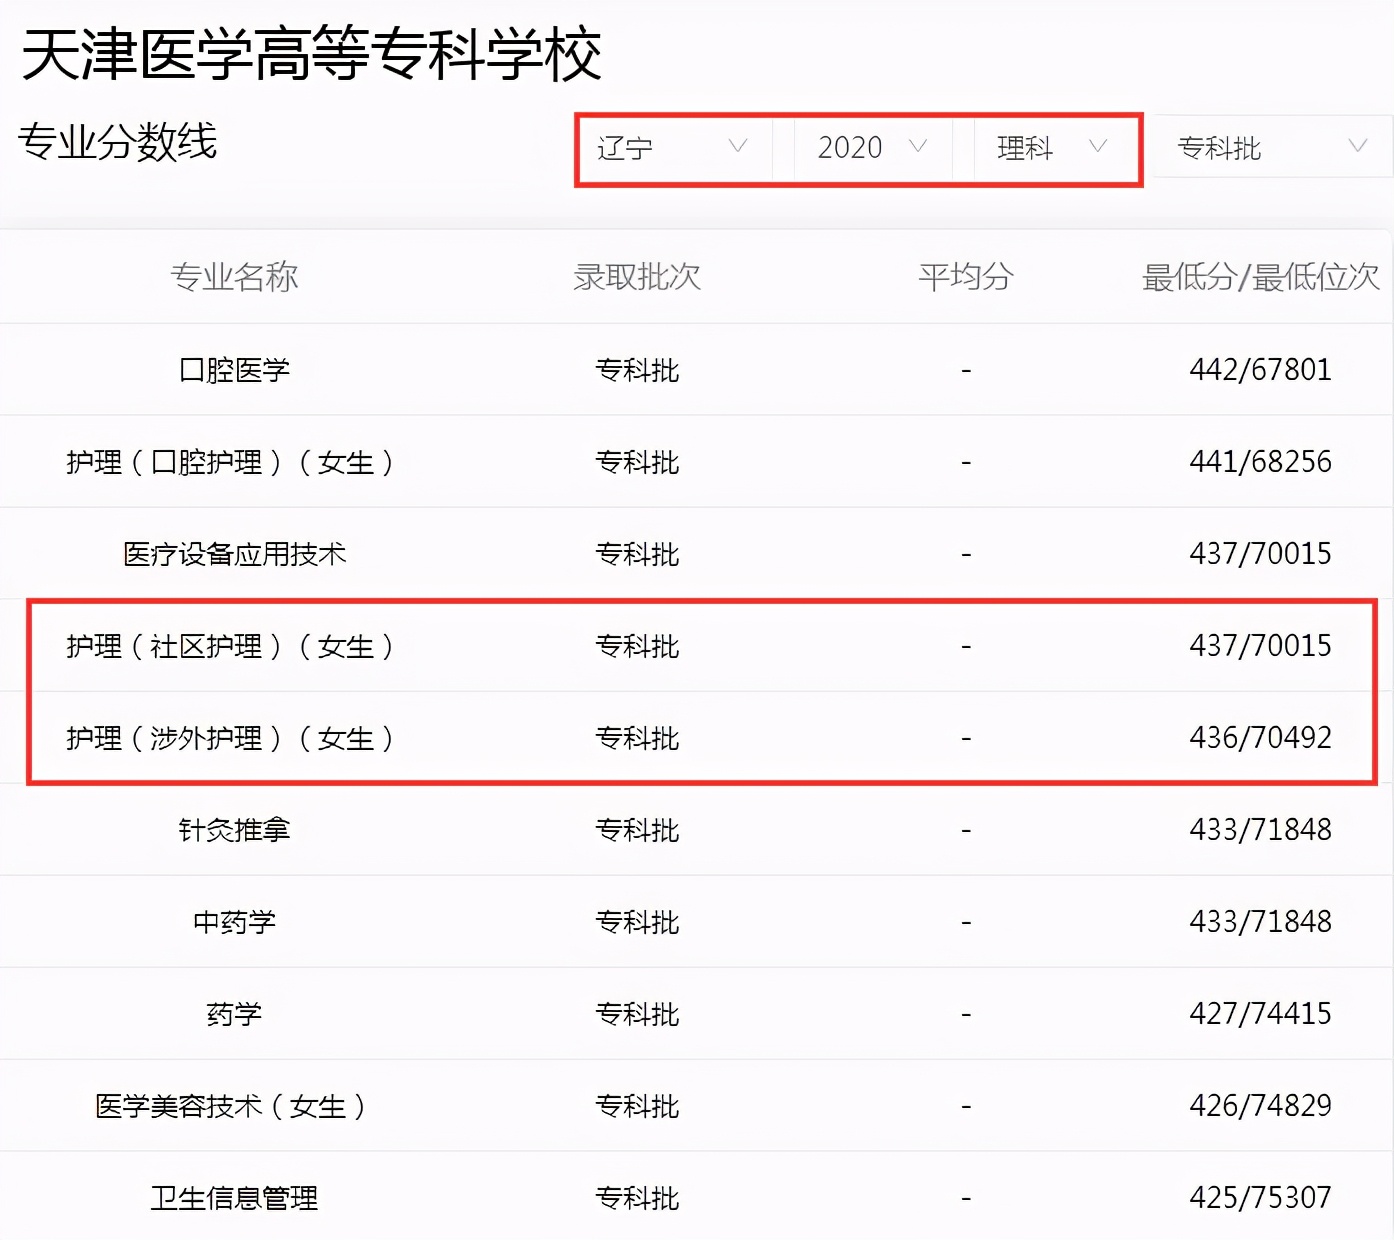This screenshot has height=1240, width=1394.
Task: Select the 药学 major entry
Action: click(x=235, y=1013)
